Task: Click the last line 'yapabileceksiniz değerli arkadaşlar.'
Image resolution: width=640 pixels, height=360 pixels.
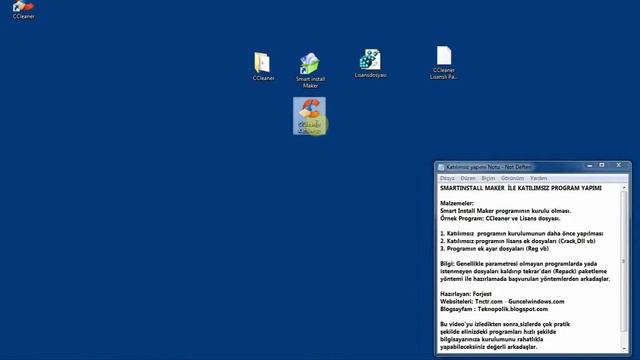Action: 489,347
